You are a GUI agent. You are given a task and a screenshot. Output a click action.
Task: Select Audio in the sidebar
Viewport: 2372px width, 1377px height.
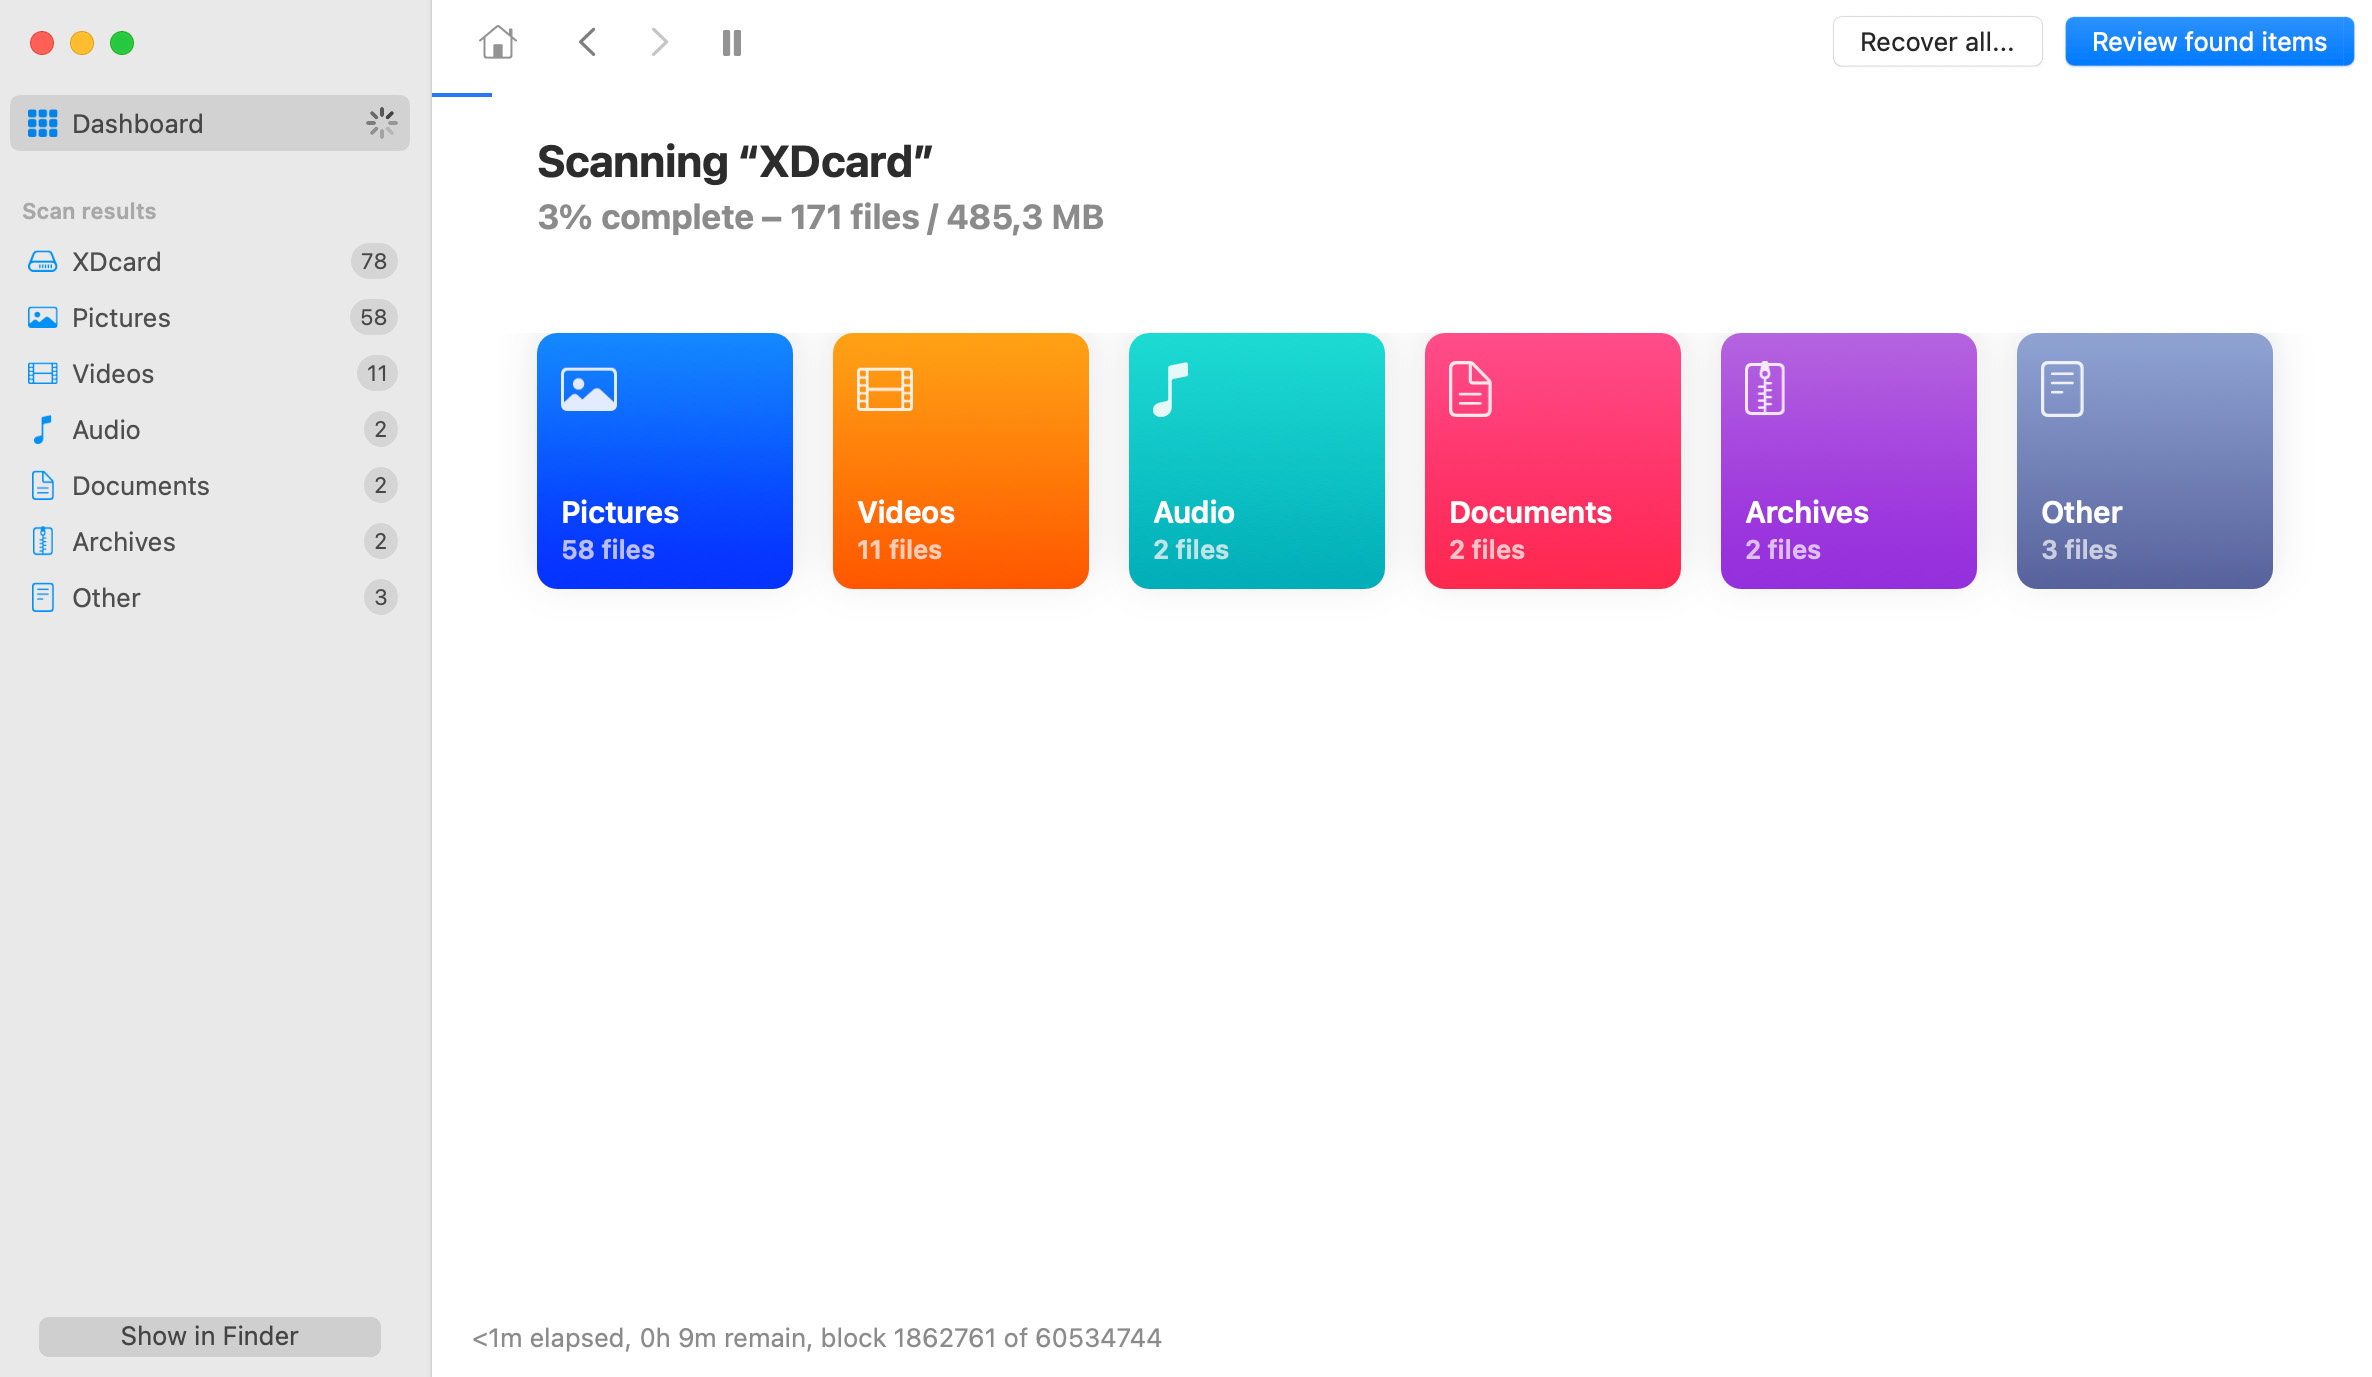pos(103,428)
